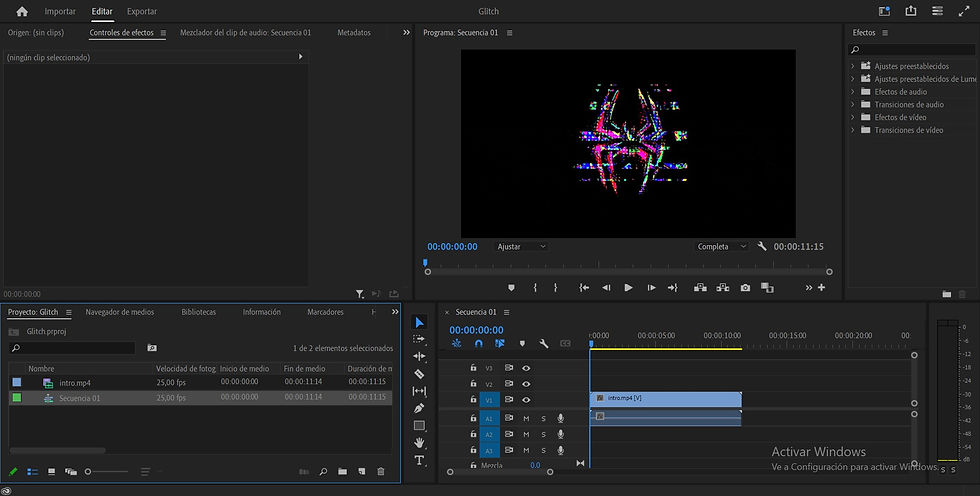Screen dimensions: 980x496
Task: Mute audio track A1
Action: point(526,418)
